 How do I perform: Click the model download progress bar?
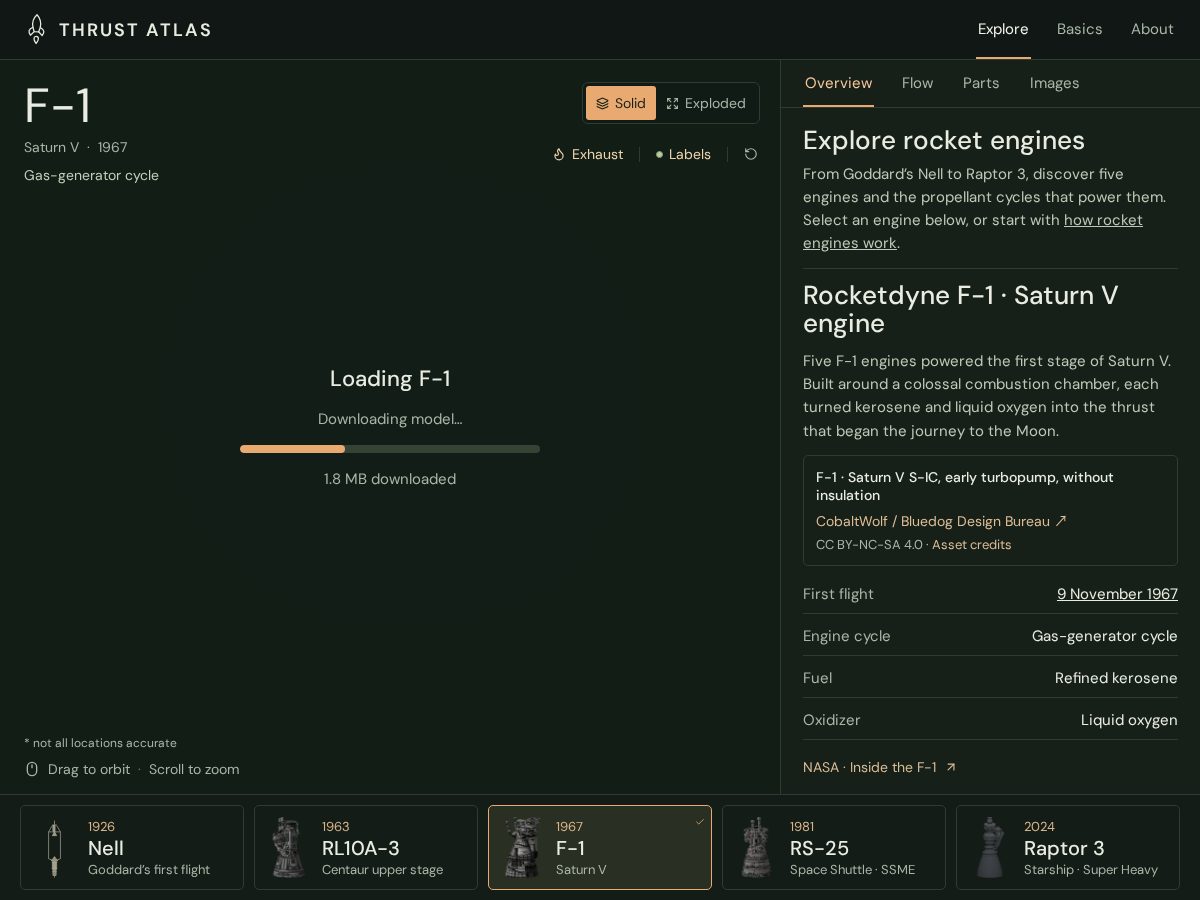390,449
